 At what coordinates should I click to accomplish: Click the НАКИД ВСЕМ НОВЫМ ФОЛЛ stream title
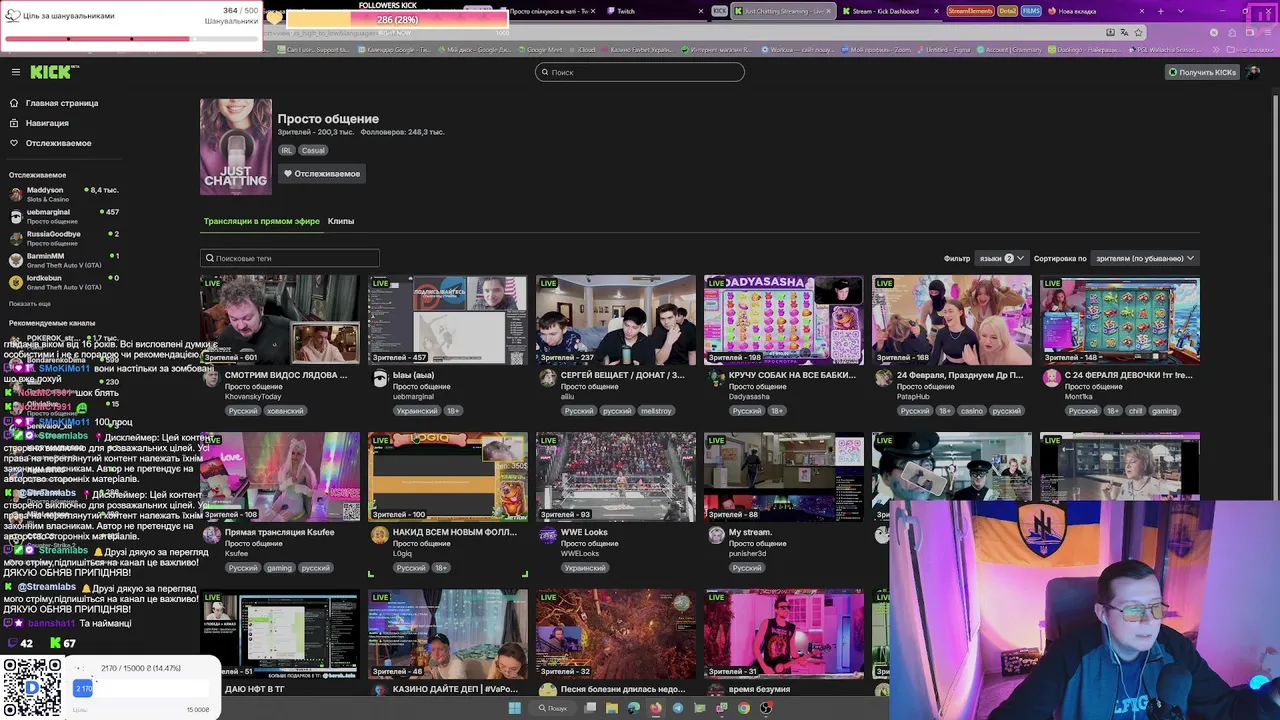[455, 532]
